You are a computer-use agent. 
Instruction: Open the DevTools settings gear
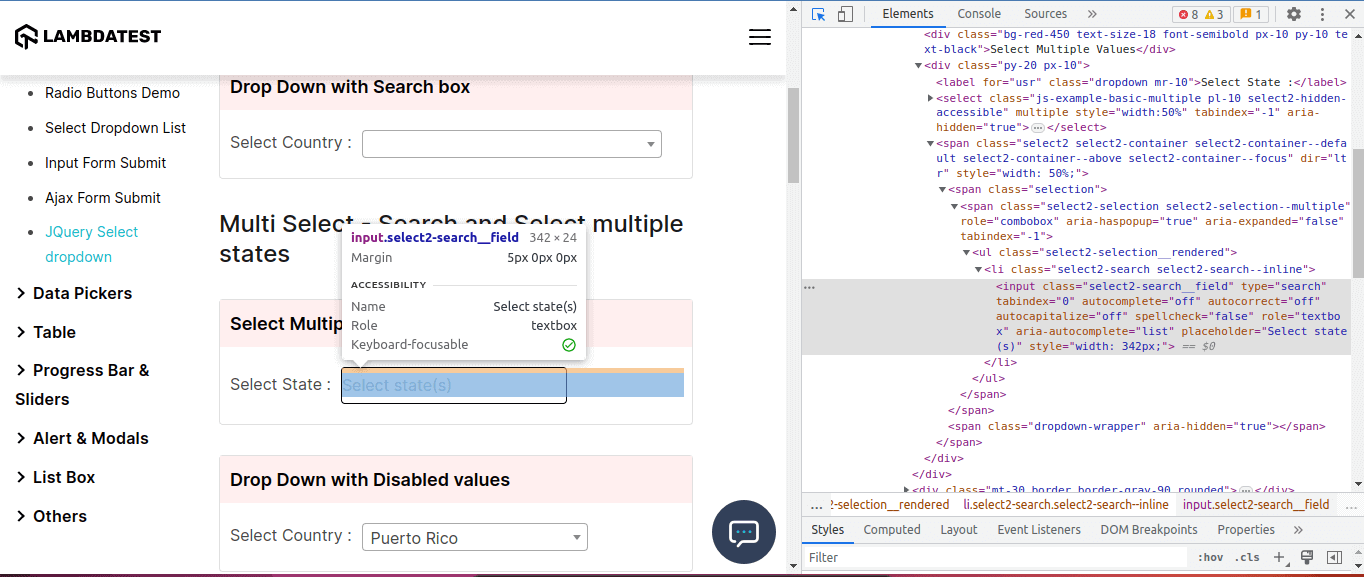point(1294,14)
